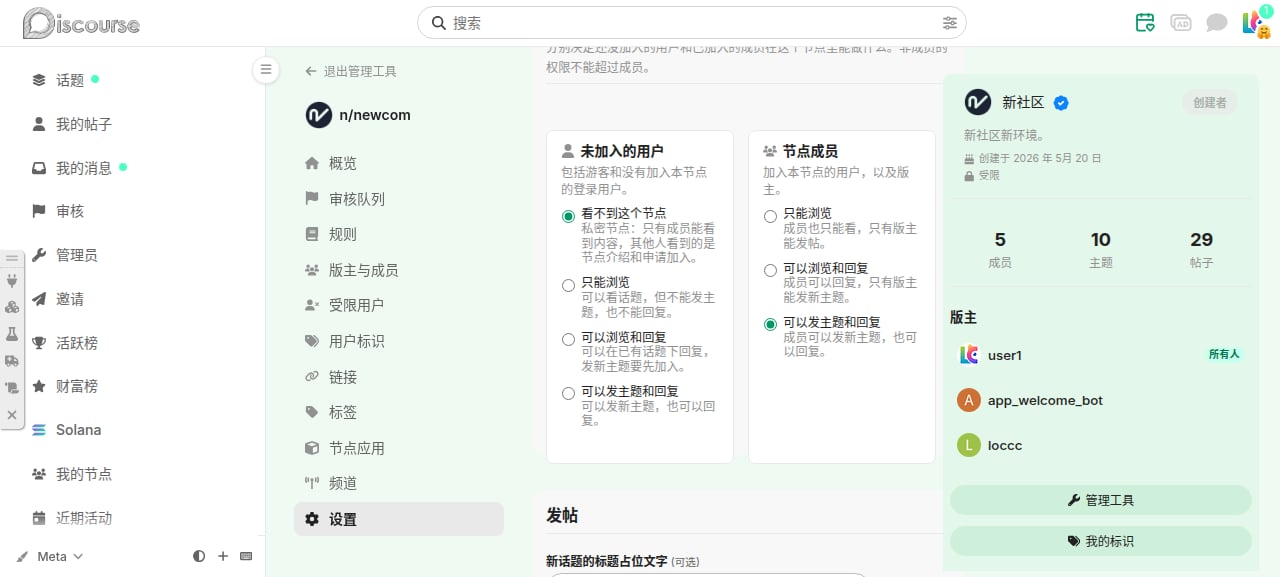This screenshot has width=1280, height=577.
Task: Open advanced search filters sliders icon
Action: point(949,22)
